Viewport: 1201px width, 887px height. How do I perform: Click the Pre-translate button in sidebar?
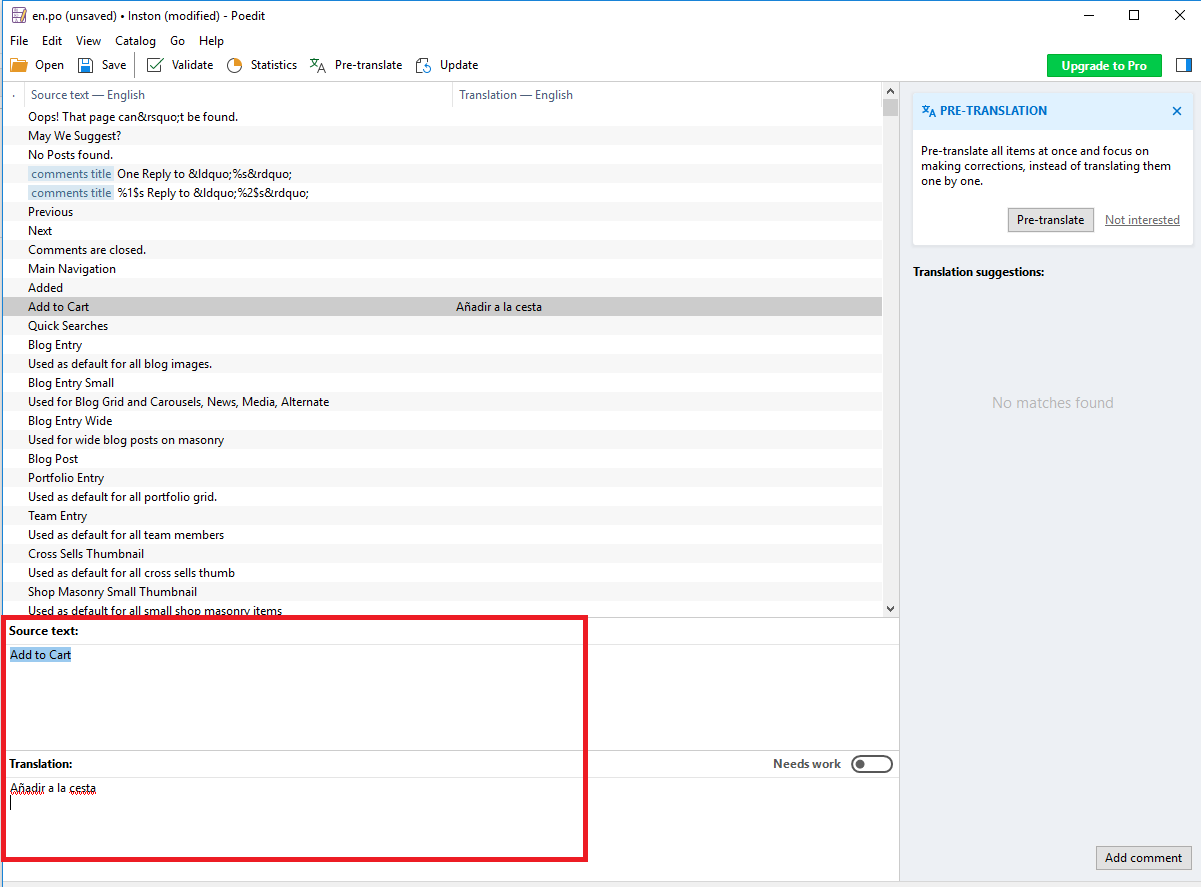(x=1050, y=220)
